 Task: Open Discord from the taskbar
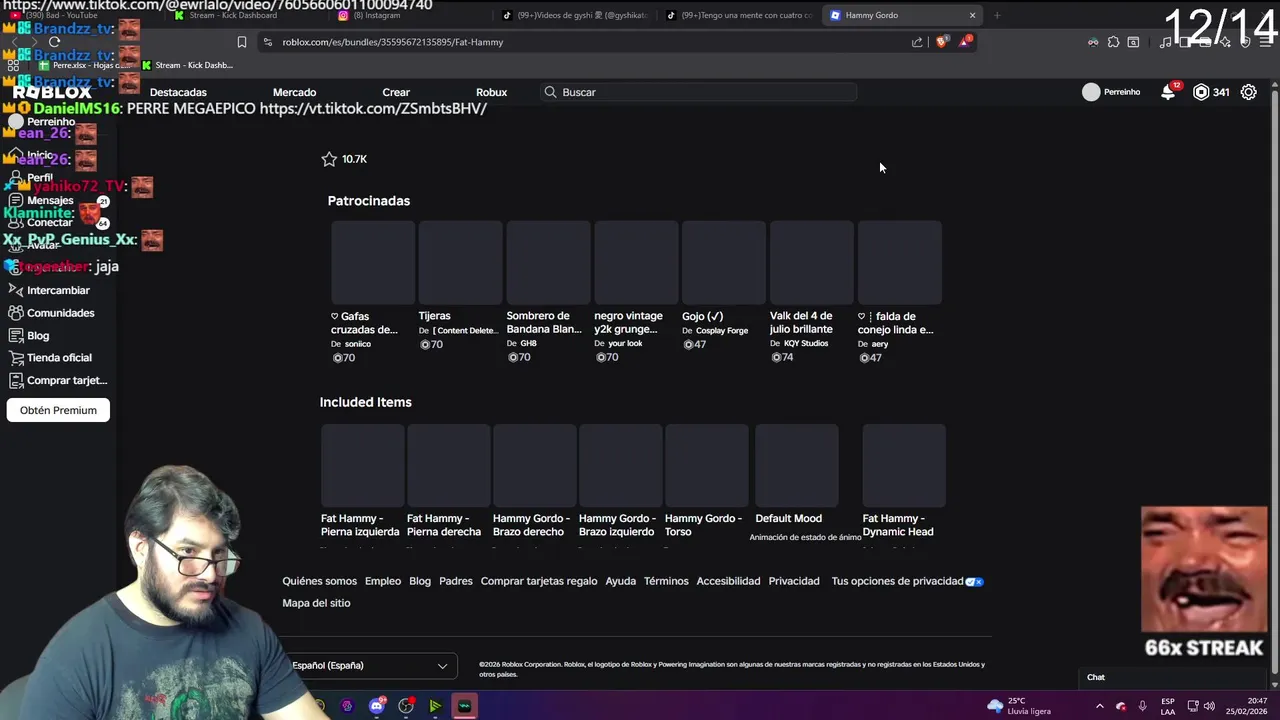click(x=377, y=706)
